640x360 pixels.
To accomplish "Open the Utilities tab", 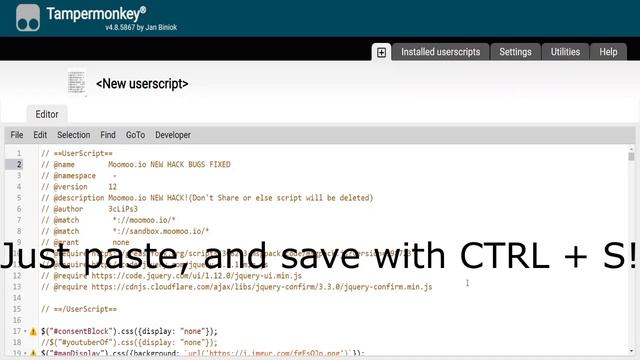I will [565, 52].
